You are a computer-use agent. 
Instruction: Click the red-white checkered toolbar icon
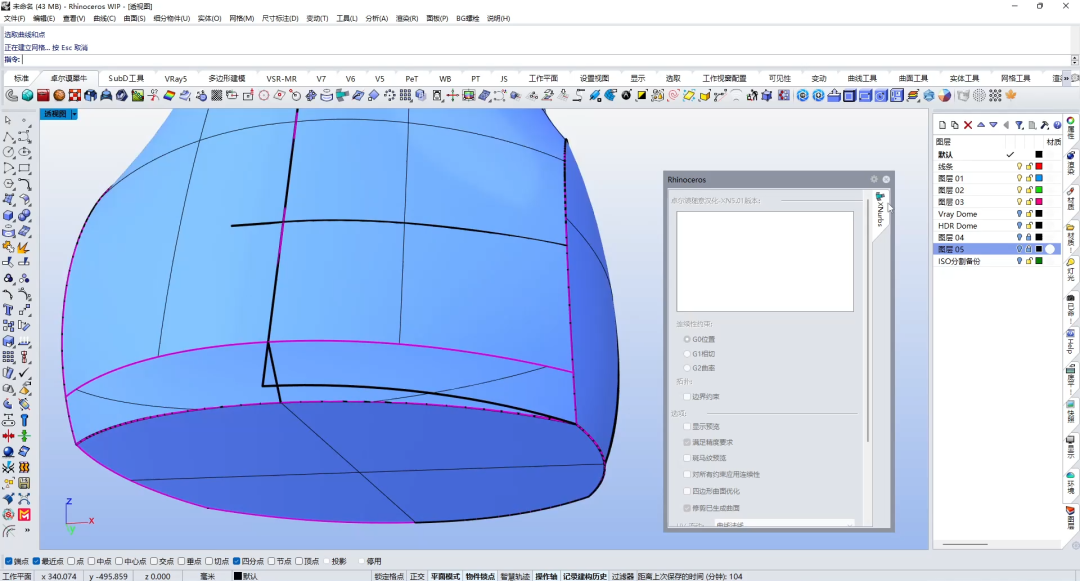pos(75,96)
